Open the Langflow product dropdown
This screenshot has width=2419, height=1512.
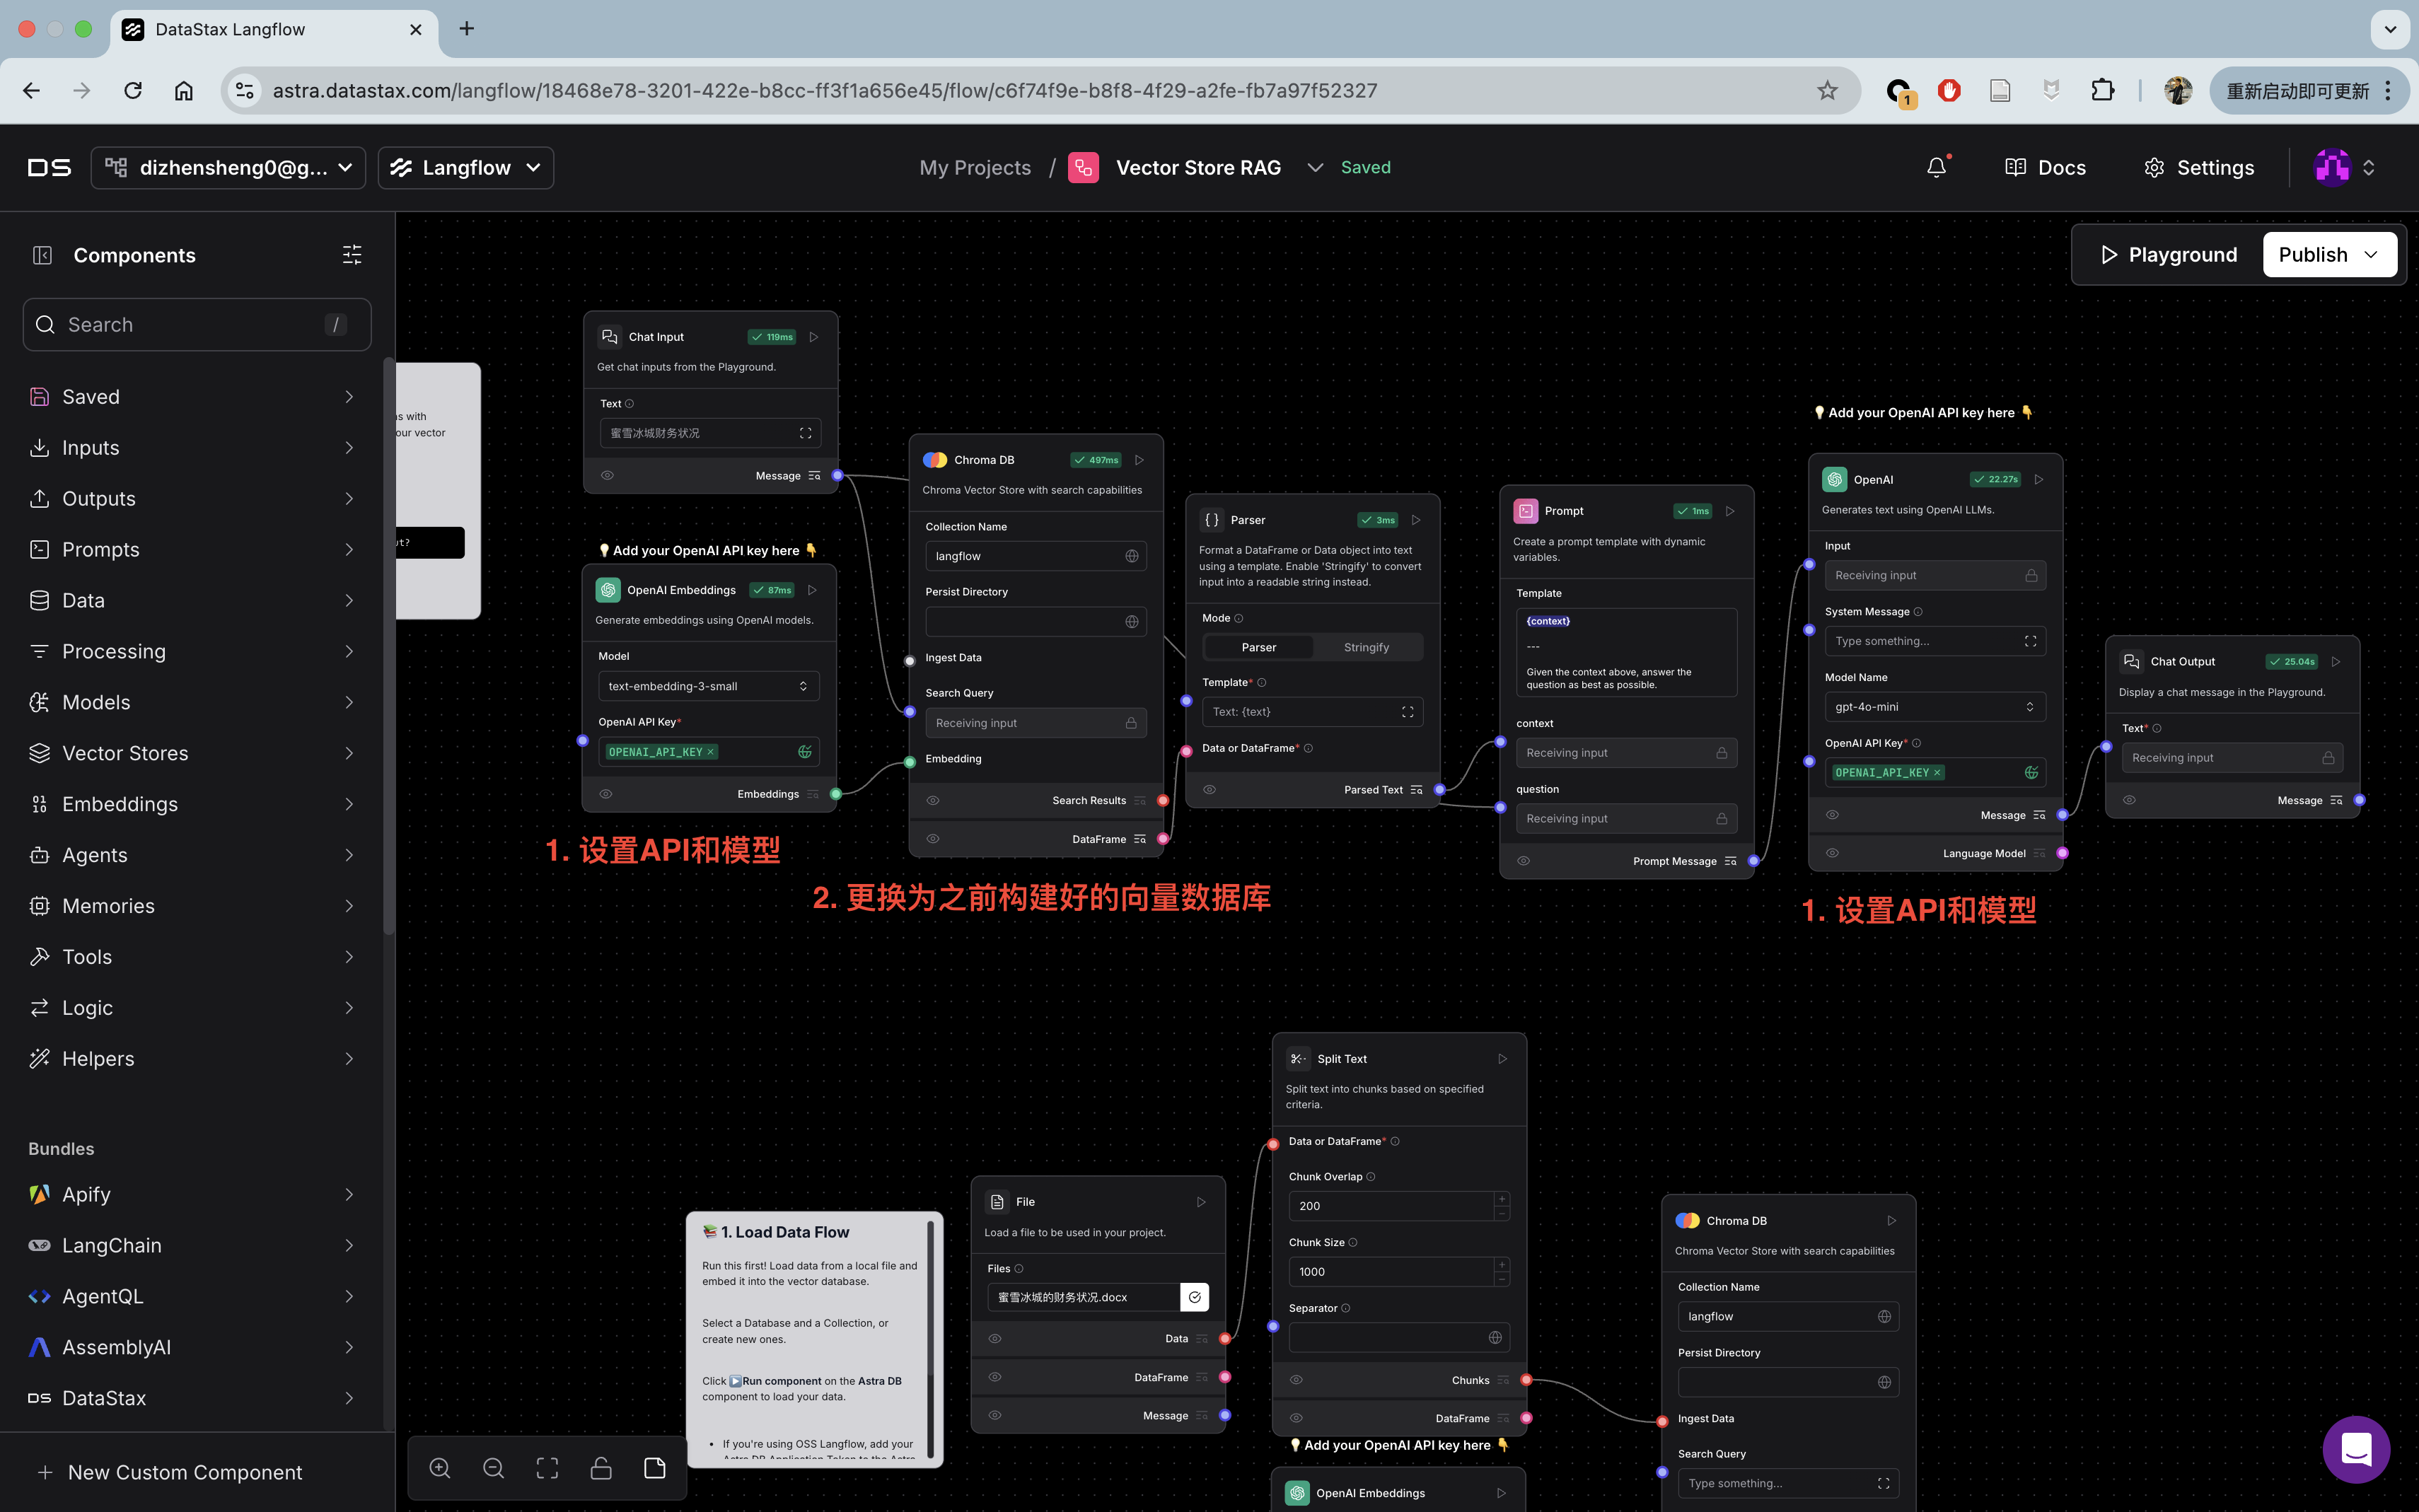466,167
